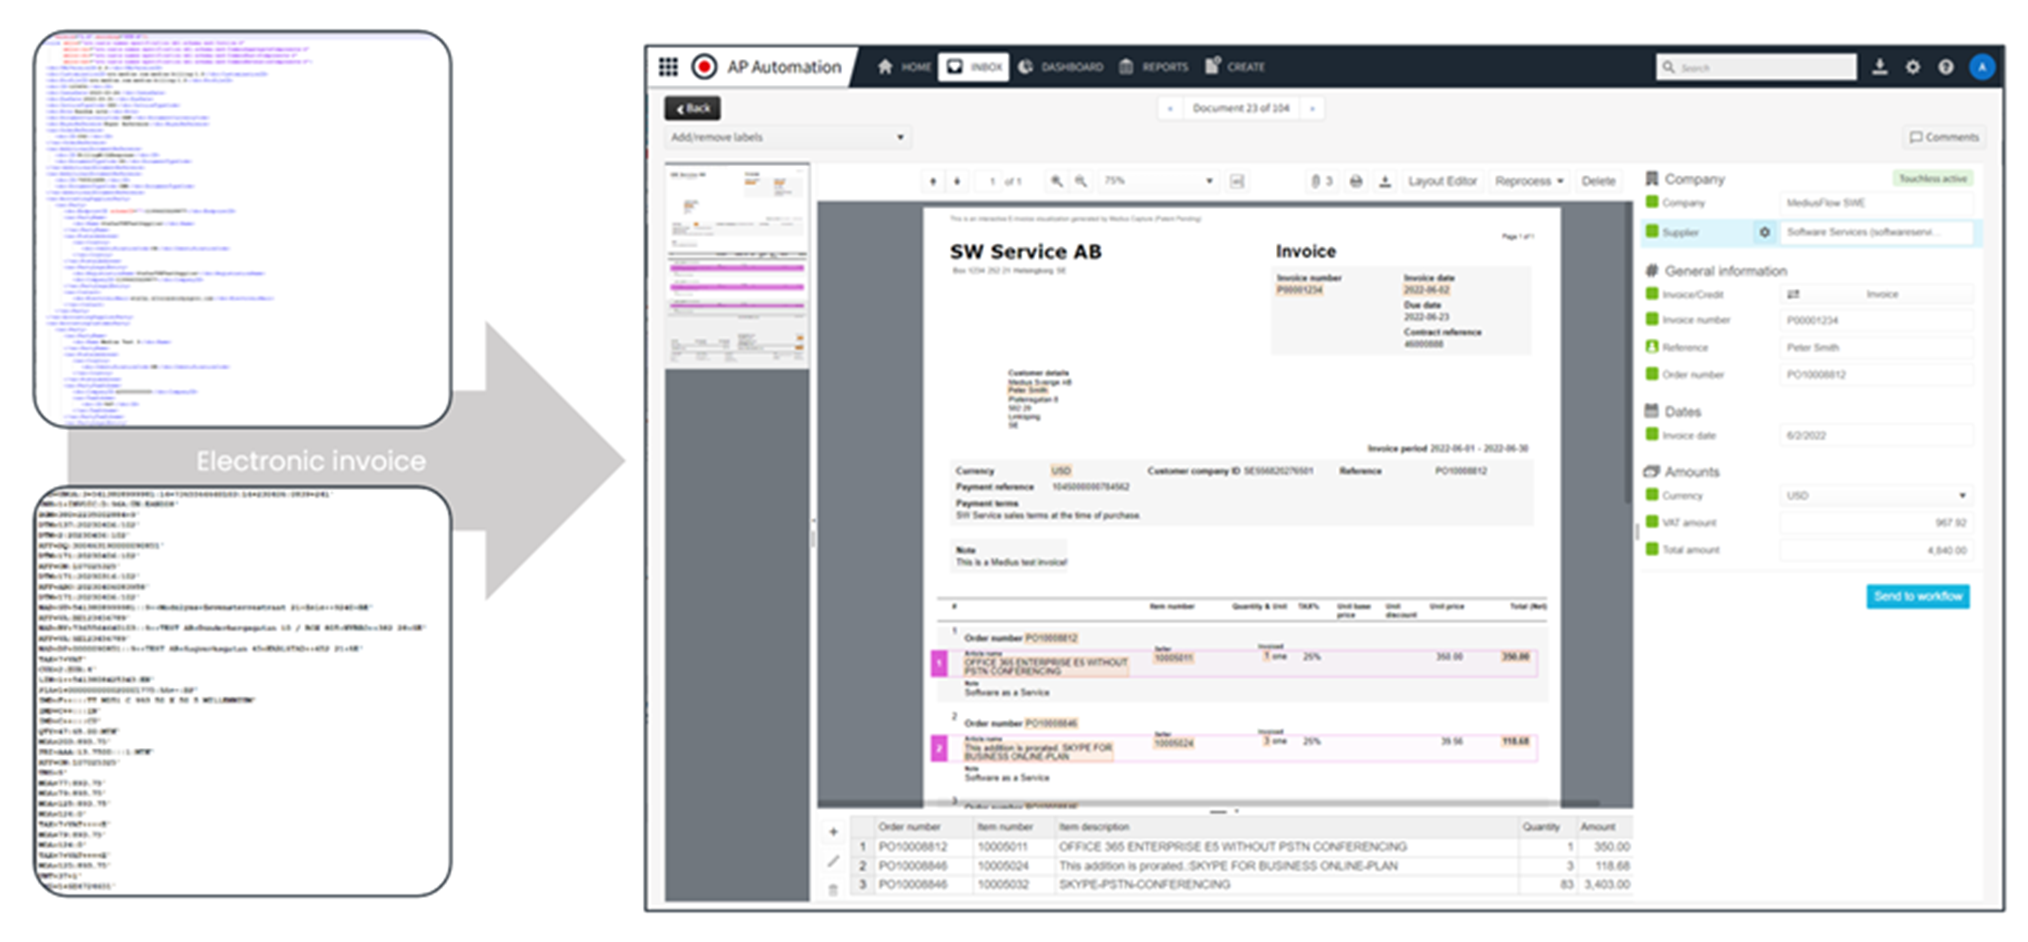Image resolution: width=2028 pixels, height=942 pixels.
Task: Click the print icon
Action: pyautogui.click(x=1356, y=181)
